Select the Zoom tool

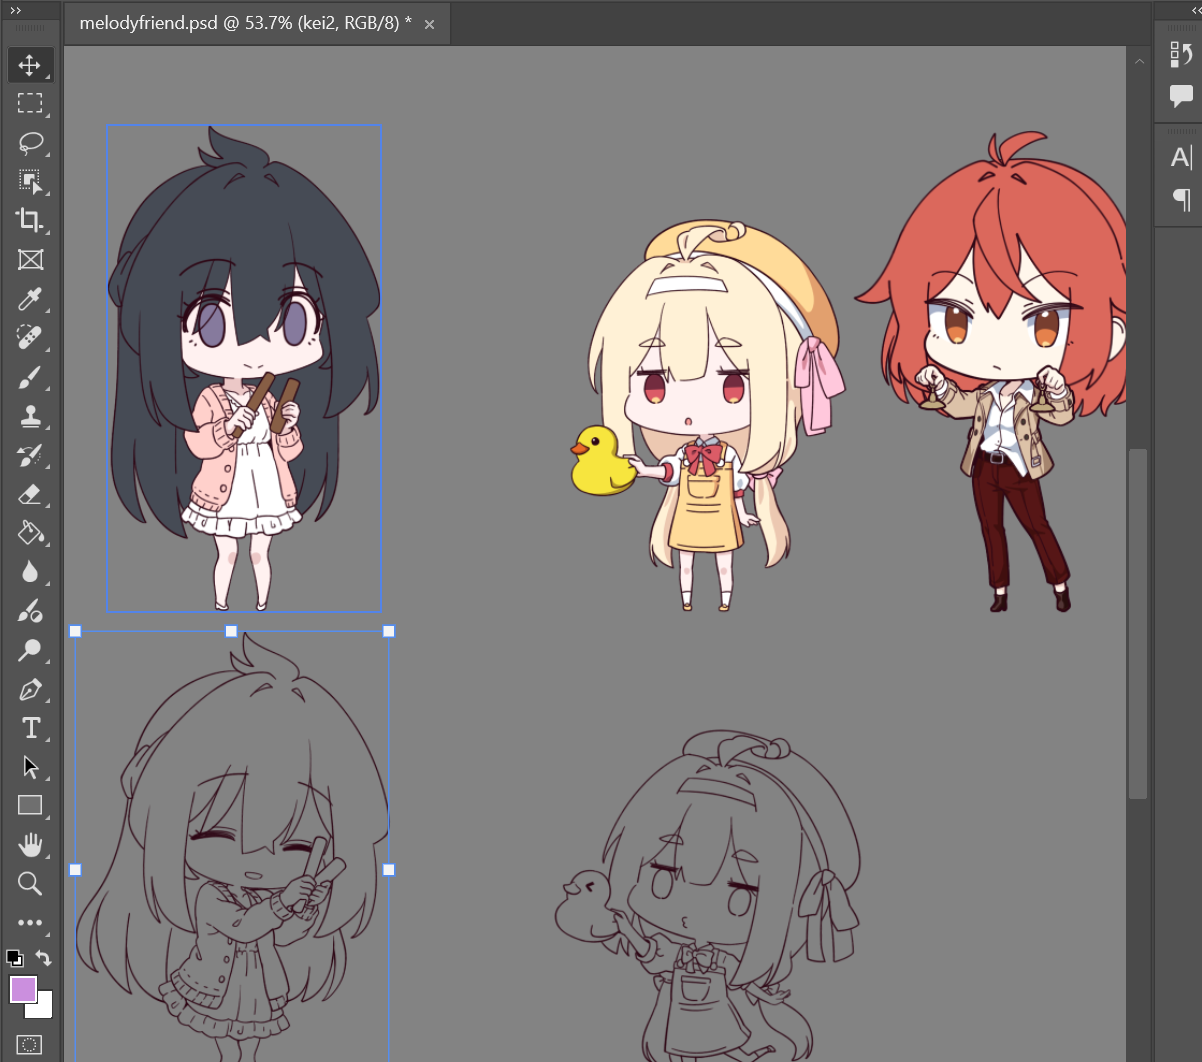[x=30, y=884]
